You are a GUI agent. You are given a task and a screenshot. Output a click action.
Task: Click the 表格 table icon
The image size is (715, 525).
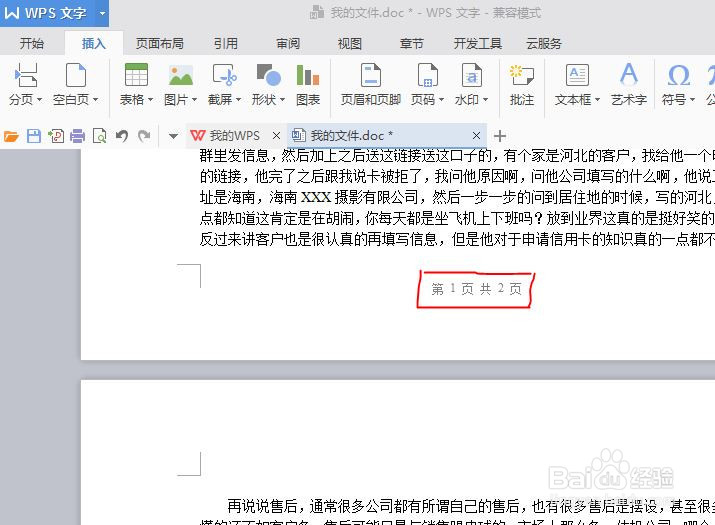(136, 75)
